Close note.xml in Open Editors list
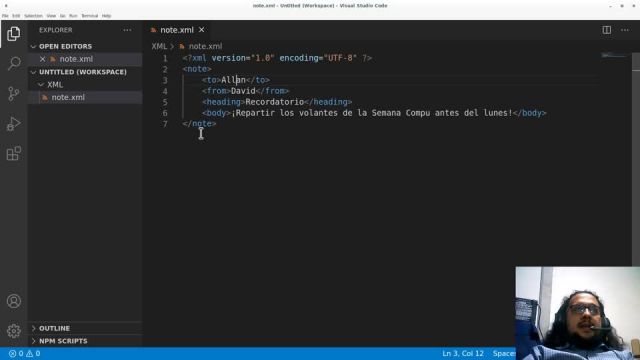This screenshot has width=640, height=360. (42, 59)
